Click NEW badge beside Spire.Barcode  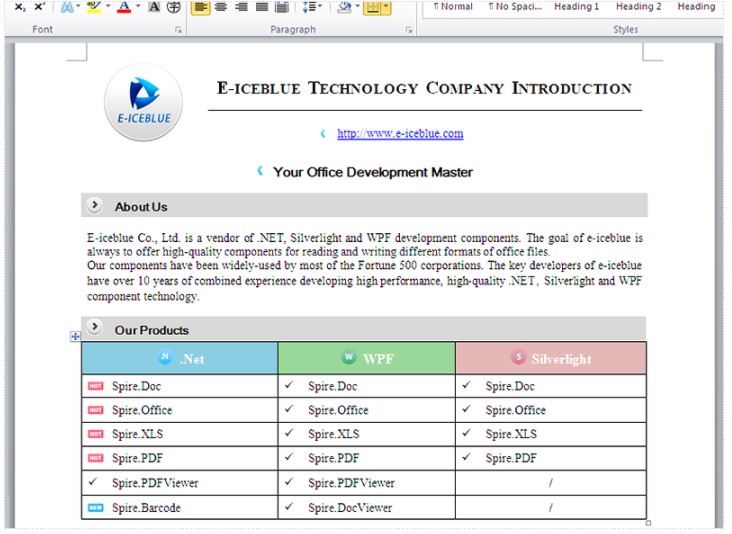[96, 507]
